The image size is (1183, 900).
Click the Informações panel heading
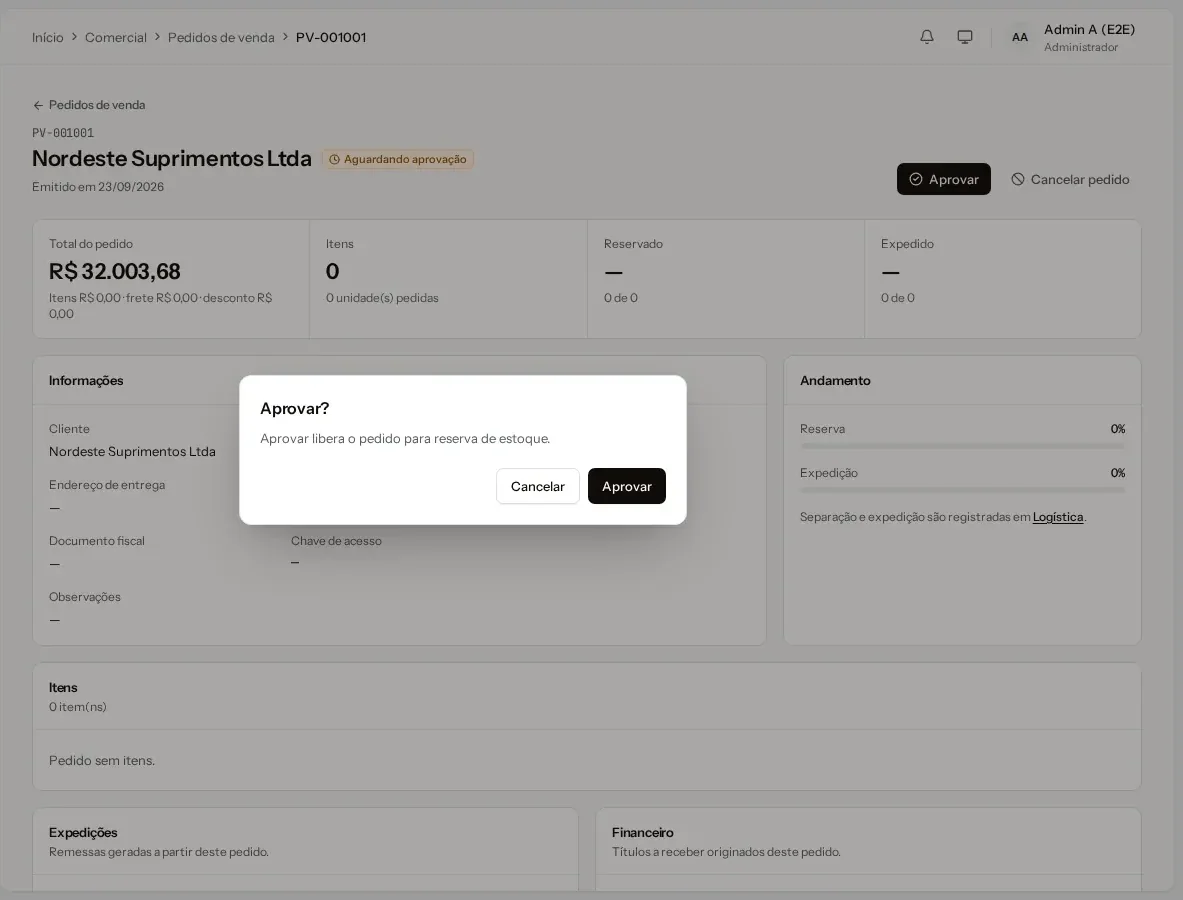click(x=86, y=380)
